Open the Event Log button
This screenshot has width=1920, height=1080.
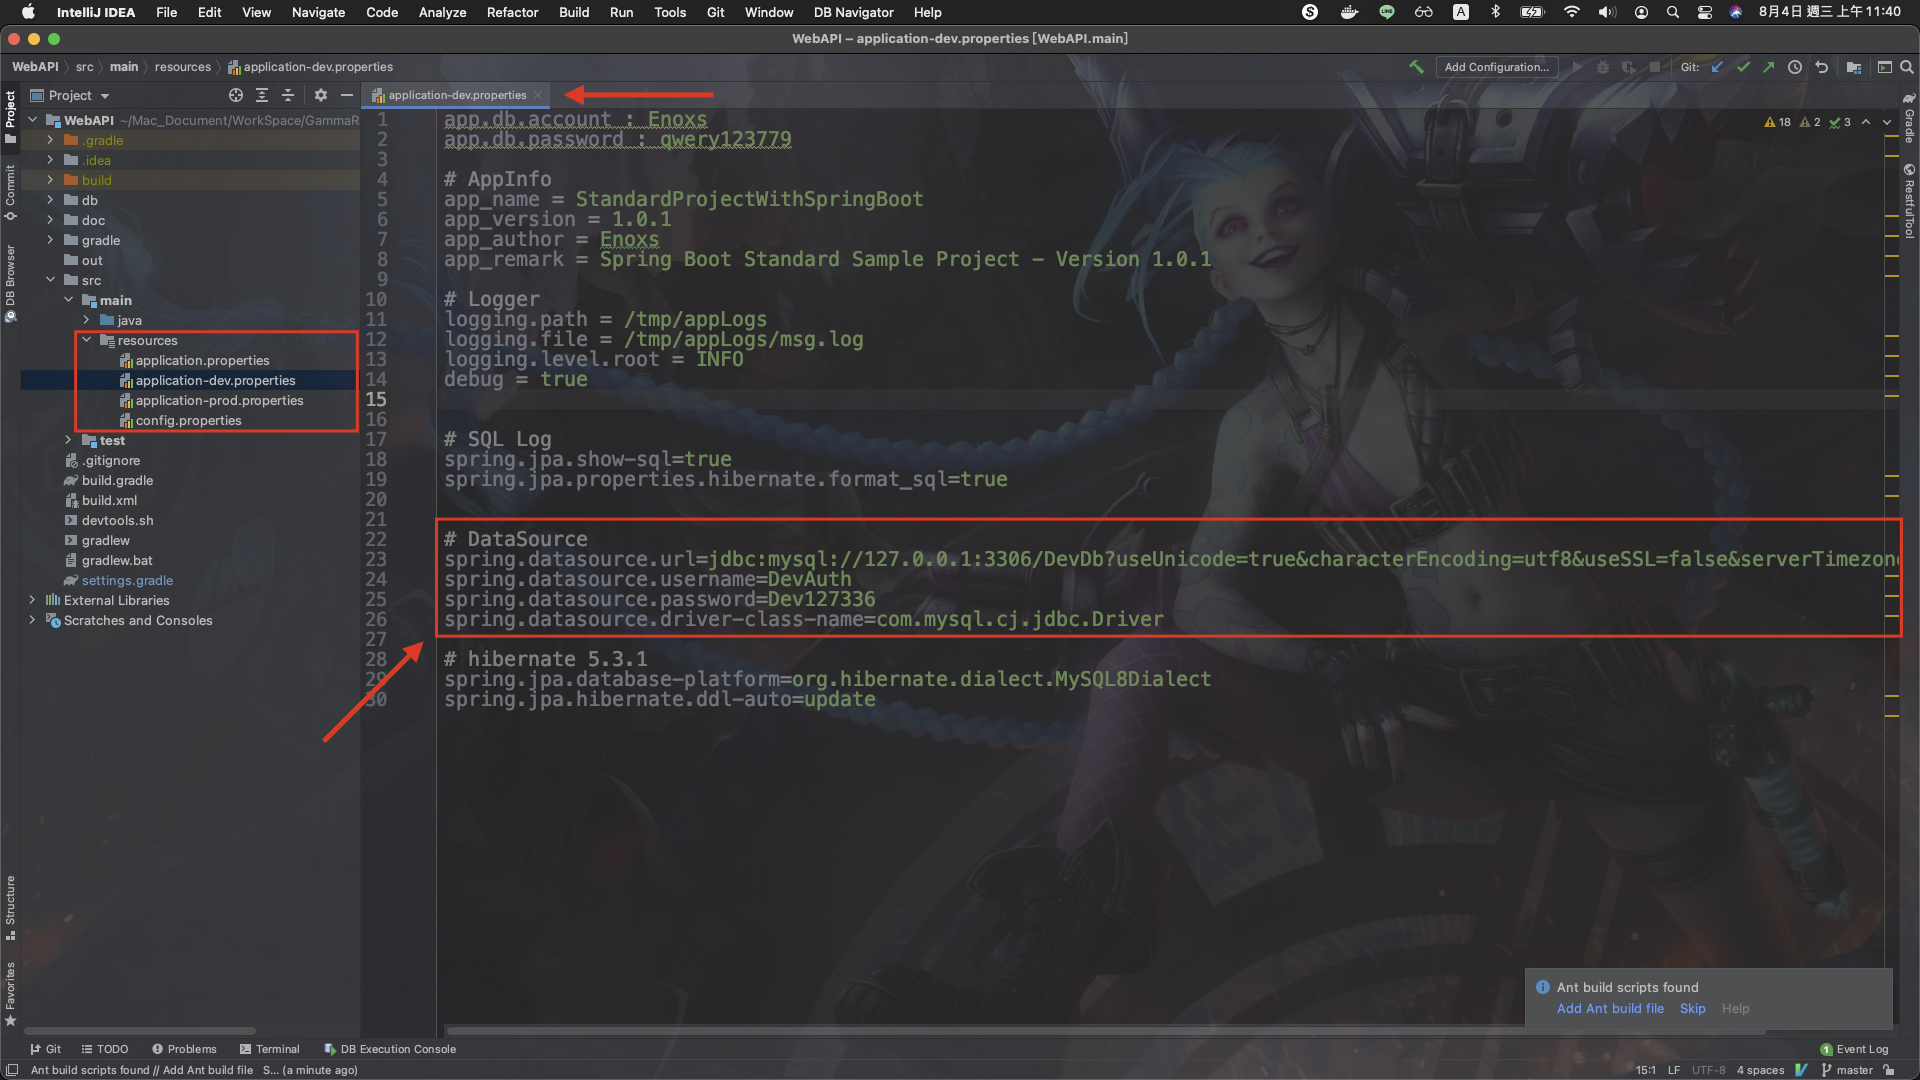[x=1854, y=1049]
